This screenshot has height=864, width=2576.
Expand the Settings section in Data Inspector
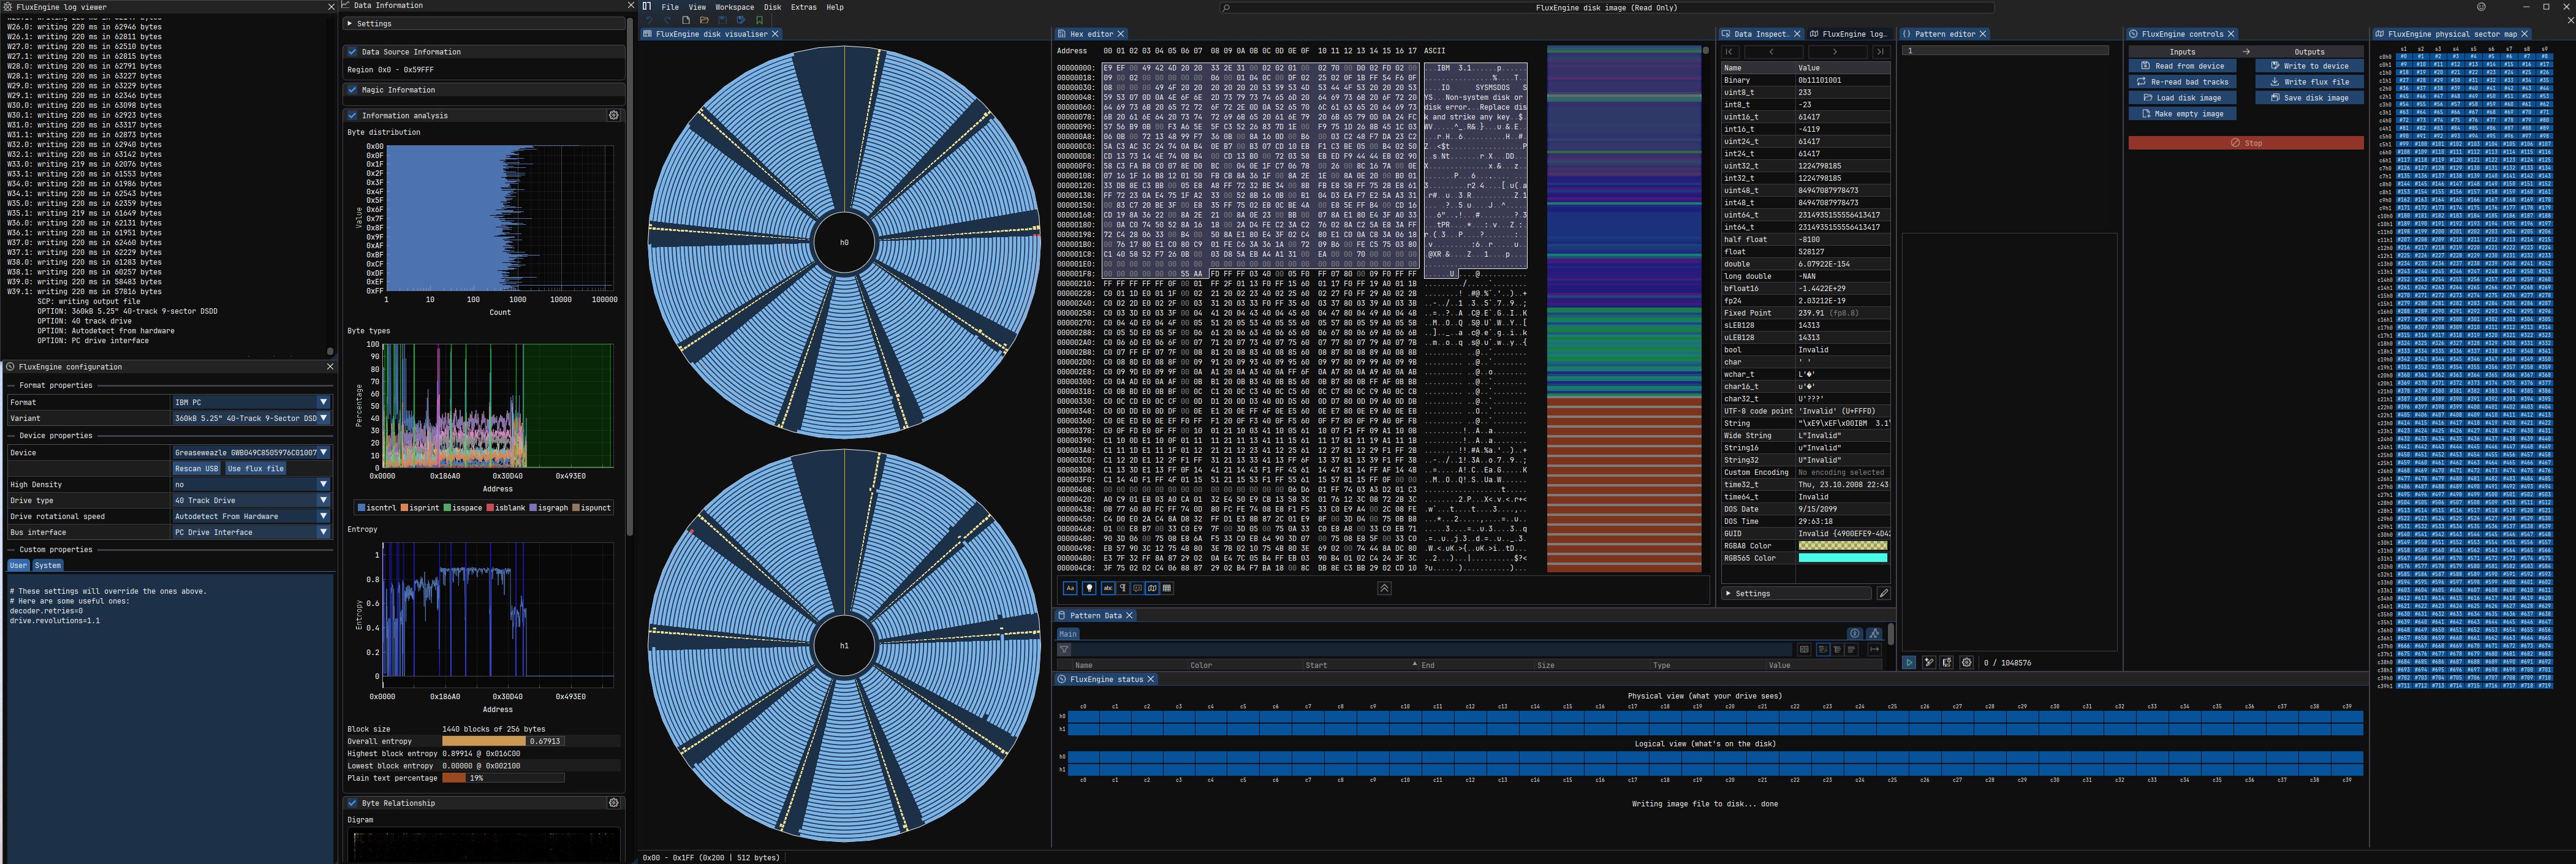[x=1797, y=593]
